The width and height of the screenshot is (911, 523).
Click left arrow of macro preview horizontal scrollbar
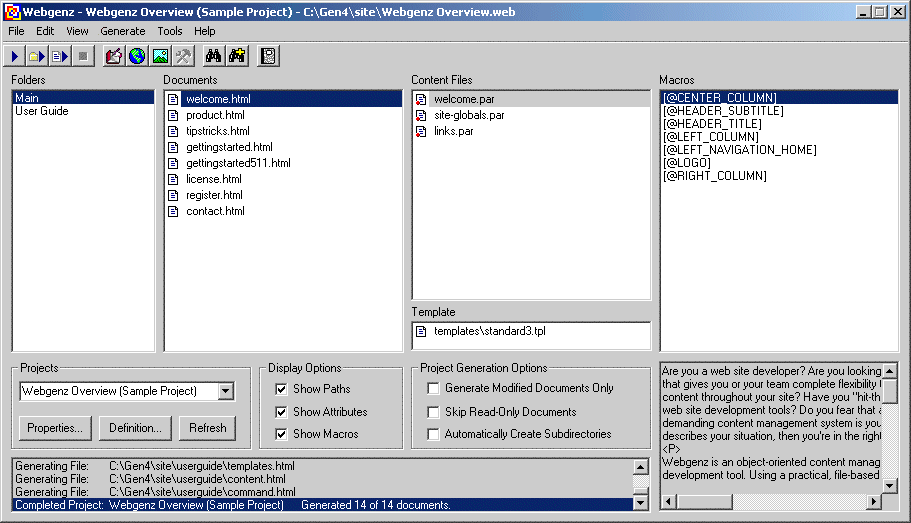pyautogui.click(x=669, y=501)
